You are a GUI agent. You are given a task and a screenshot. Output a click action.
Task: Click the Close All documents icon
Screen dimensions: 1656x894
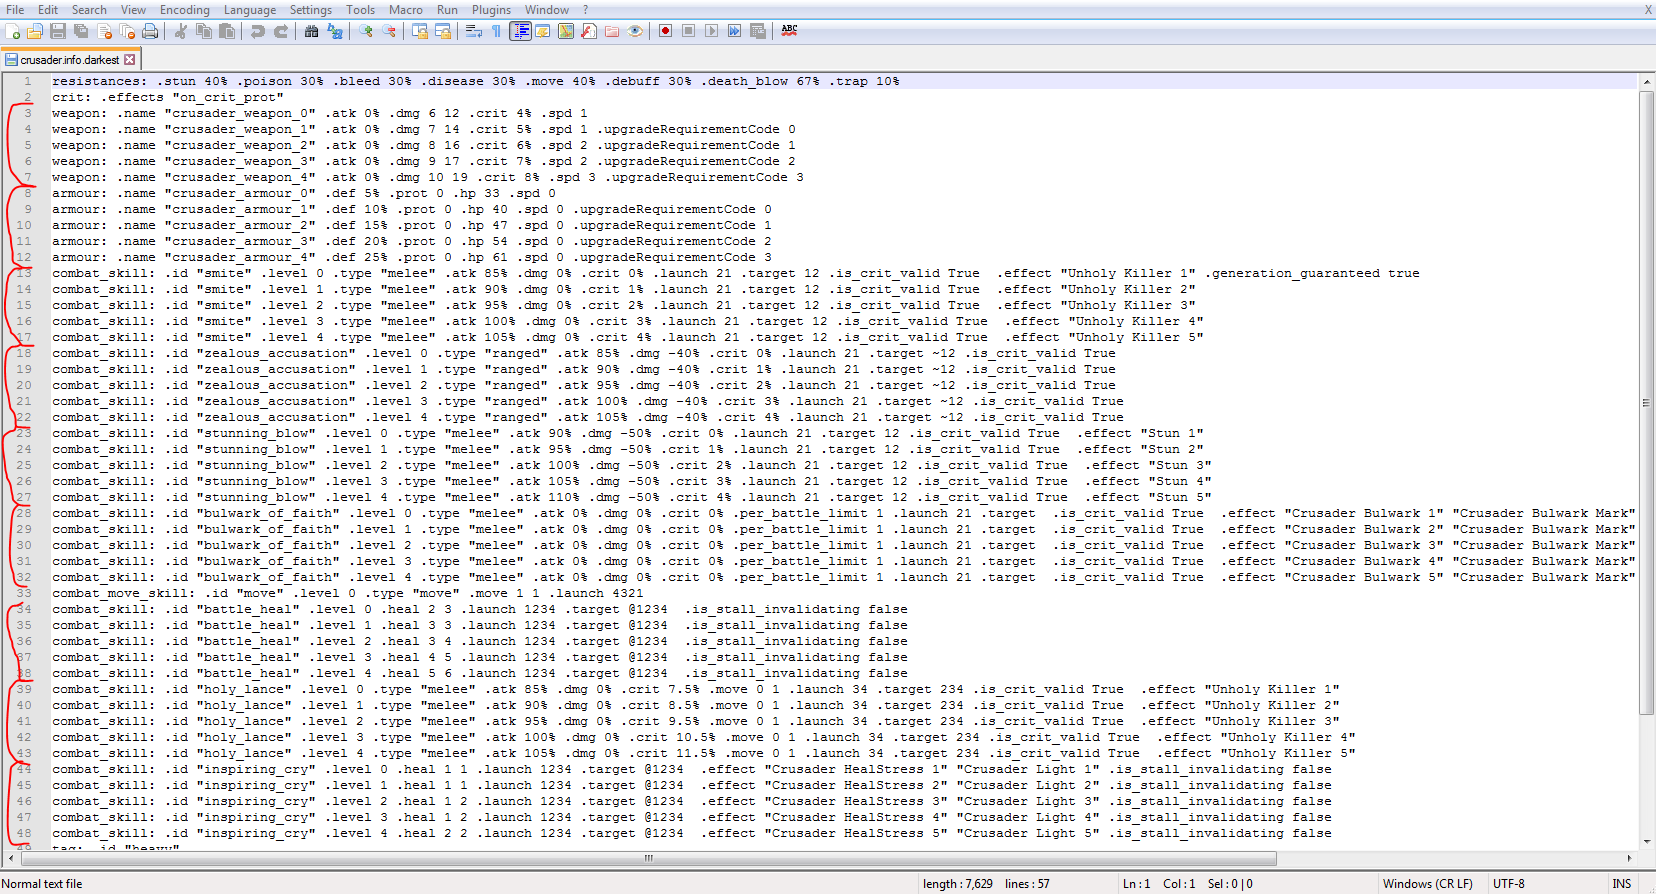point(127,31)
